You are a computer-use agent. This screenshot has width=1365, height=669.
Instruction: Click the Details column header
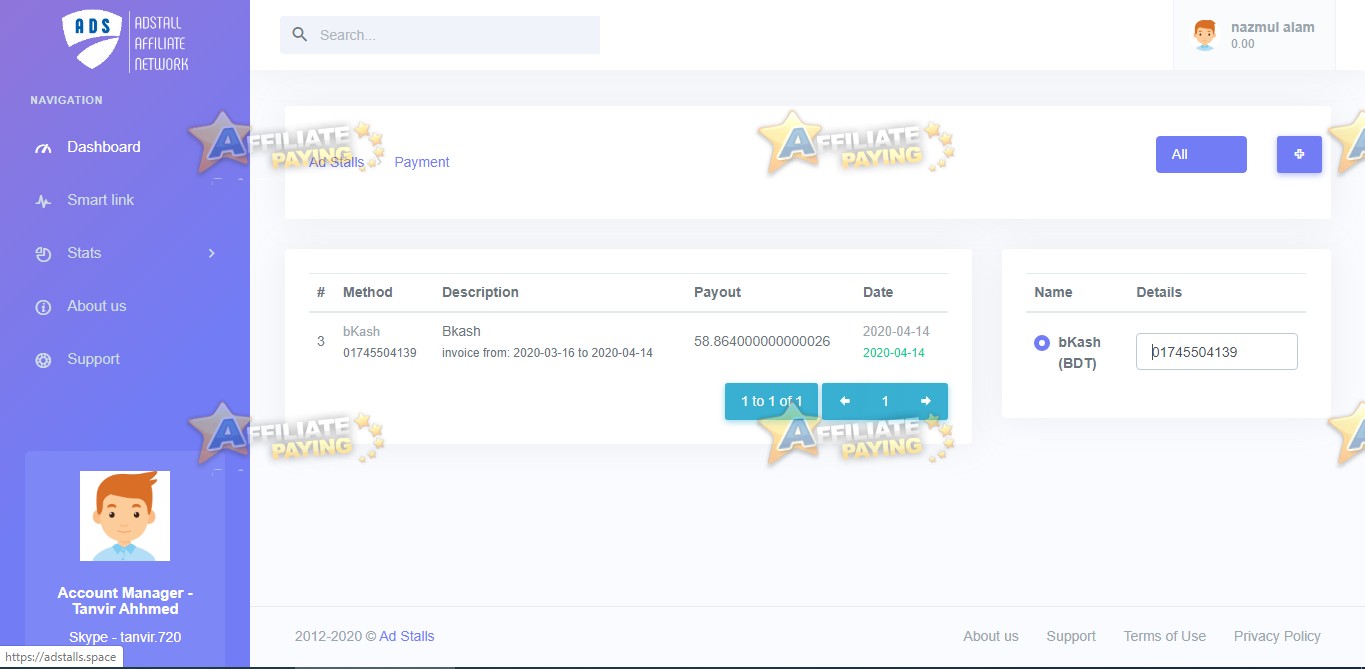1159,292
